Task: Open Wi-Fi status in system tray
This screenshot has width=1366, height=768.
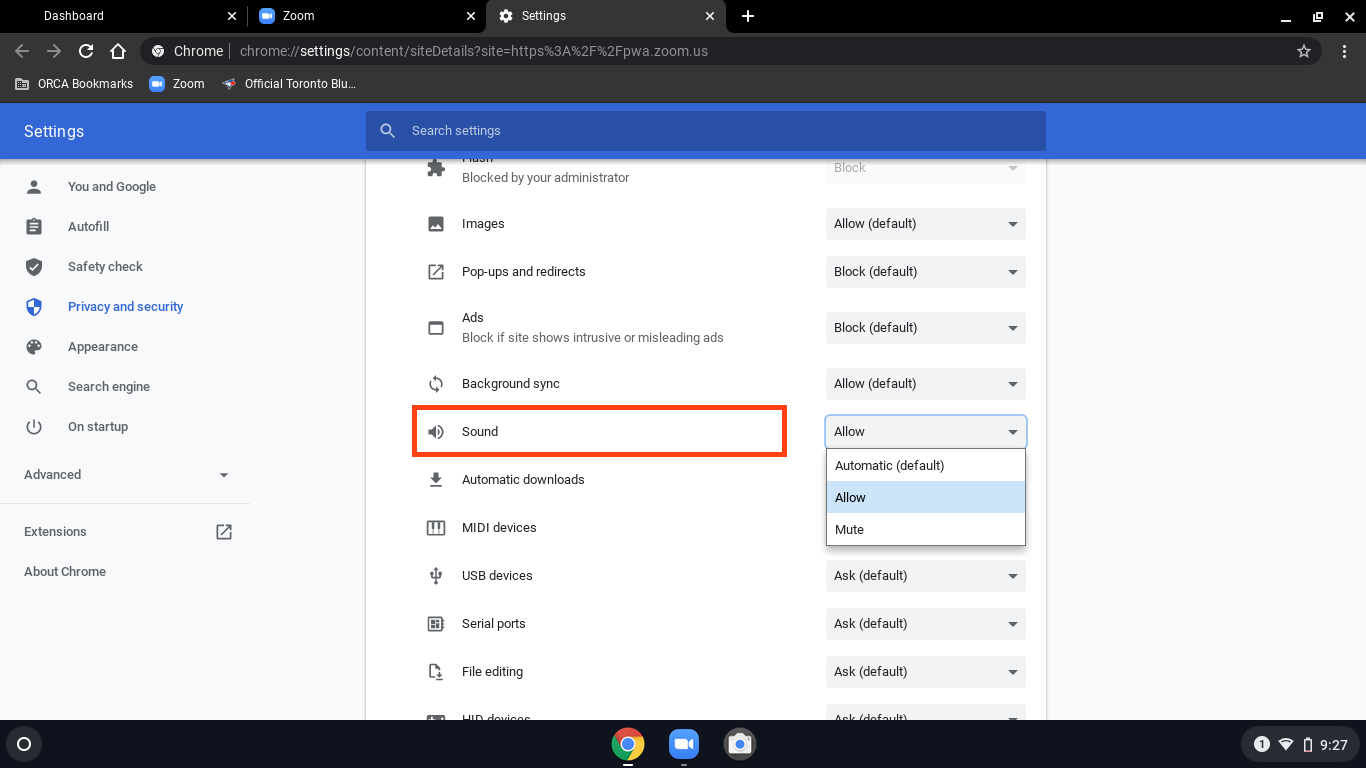Action: (1286, 744)
